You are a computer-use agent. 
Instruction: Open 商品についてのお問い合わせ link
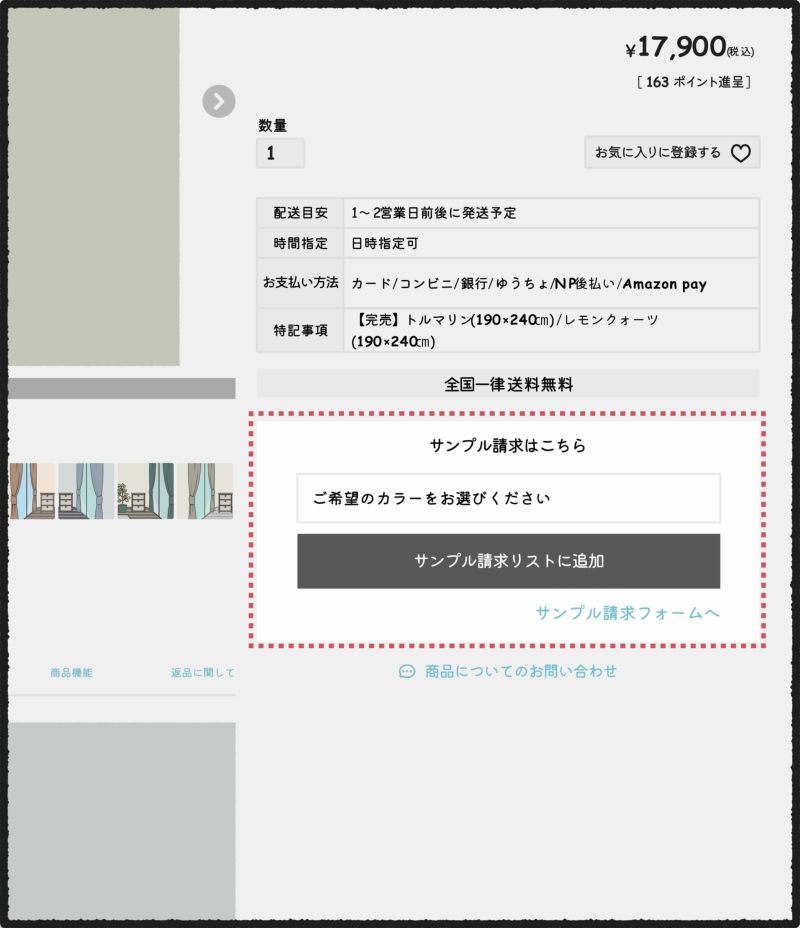pyautogui.click(x=521, y=671)
